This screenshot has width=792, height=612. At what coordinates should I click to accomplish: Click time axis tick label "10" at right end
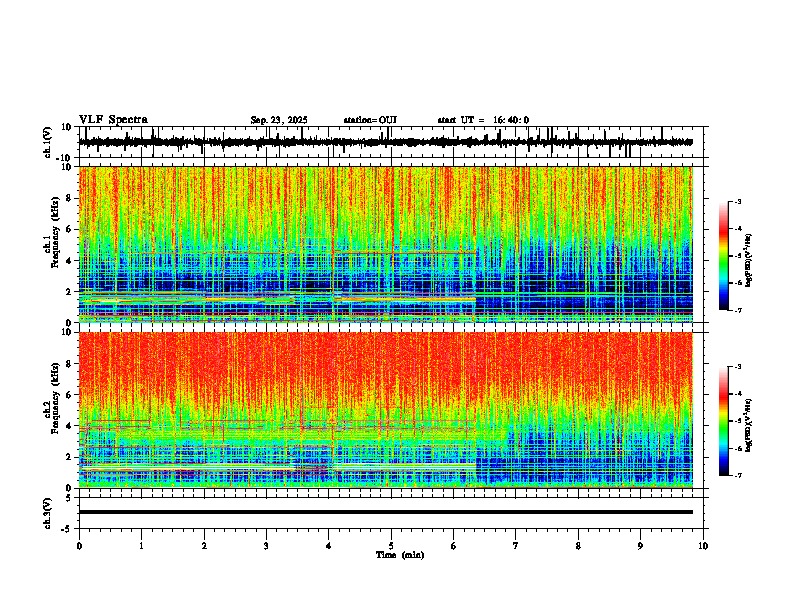[x=703, y=546]
